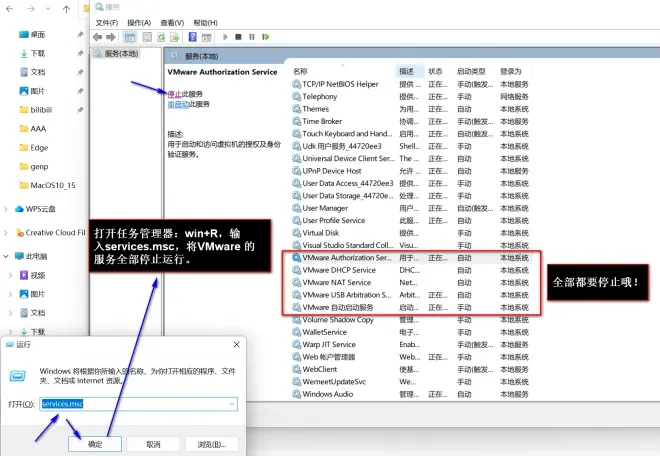Screen dimensions: 660x456
Task: Open genp folder in Explorer sidebar
Action: [x=34, y=167]
